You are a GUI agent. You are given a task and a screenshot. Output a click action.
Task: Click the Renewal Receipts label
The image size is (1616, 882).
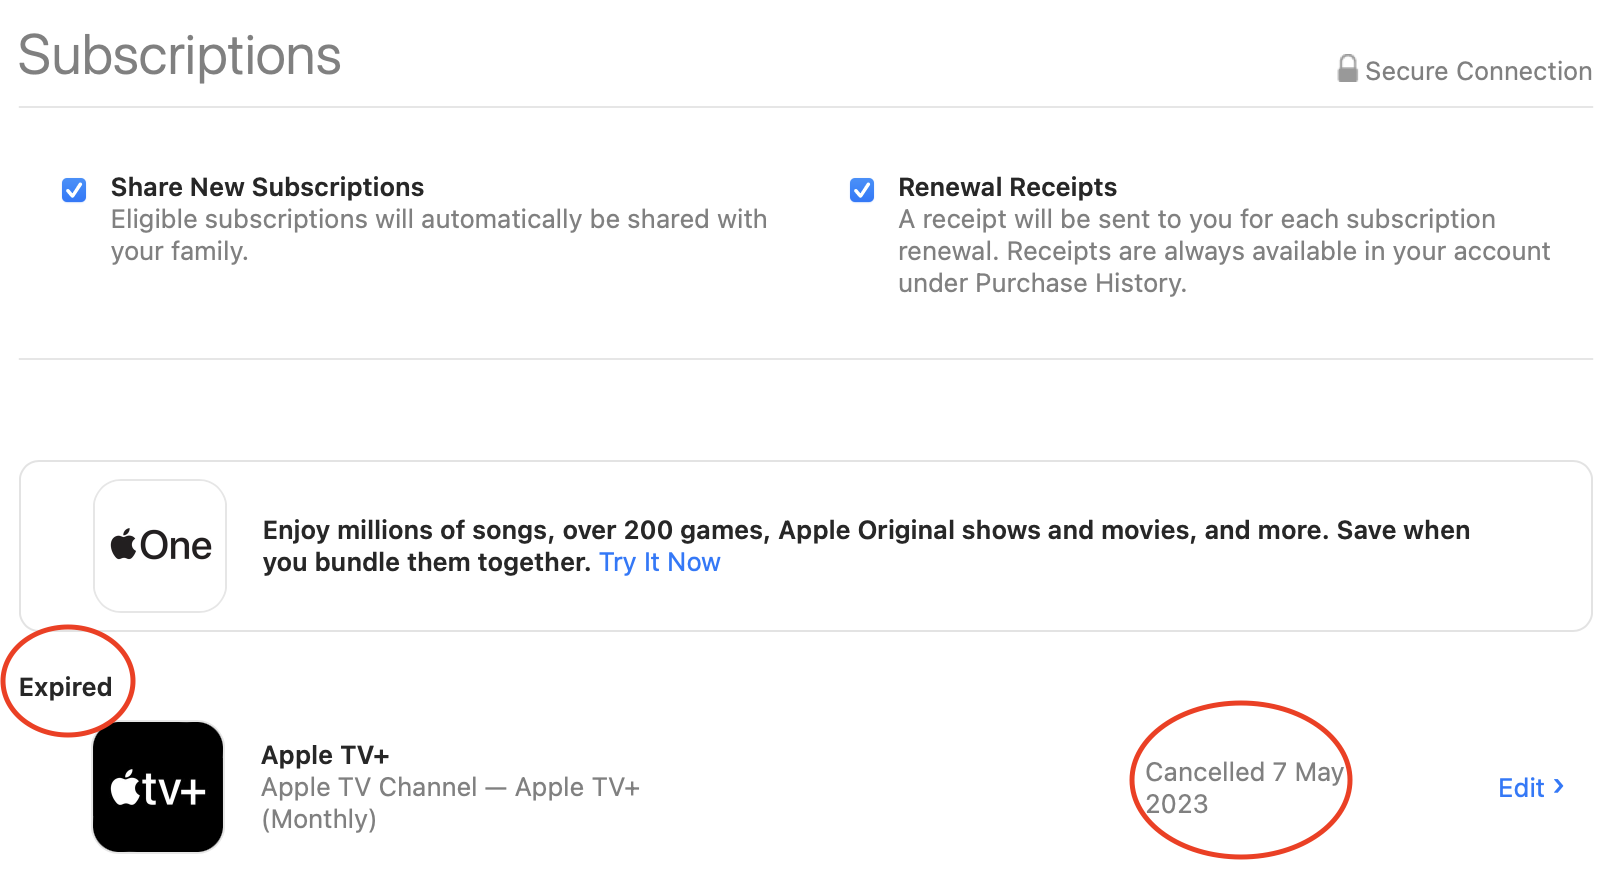pos(1007,187)
